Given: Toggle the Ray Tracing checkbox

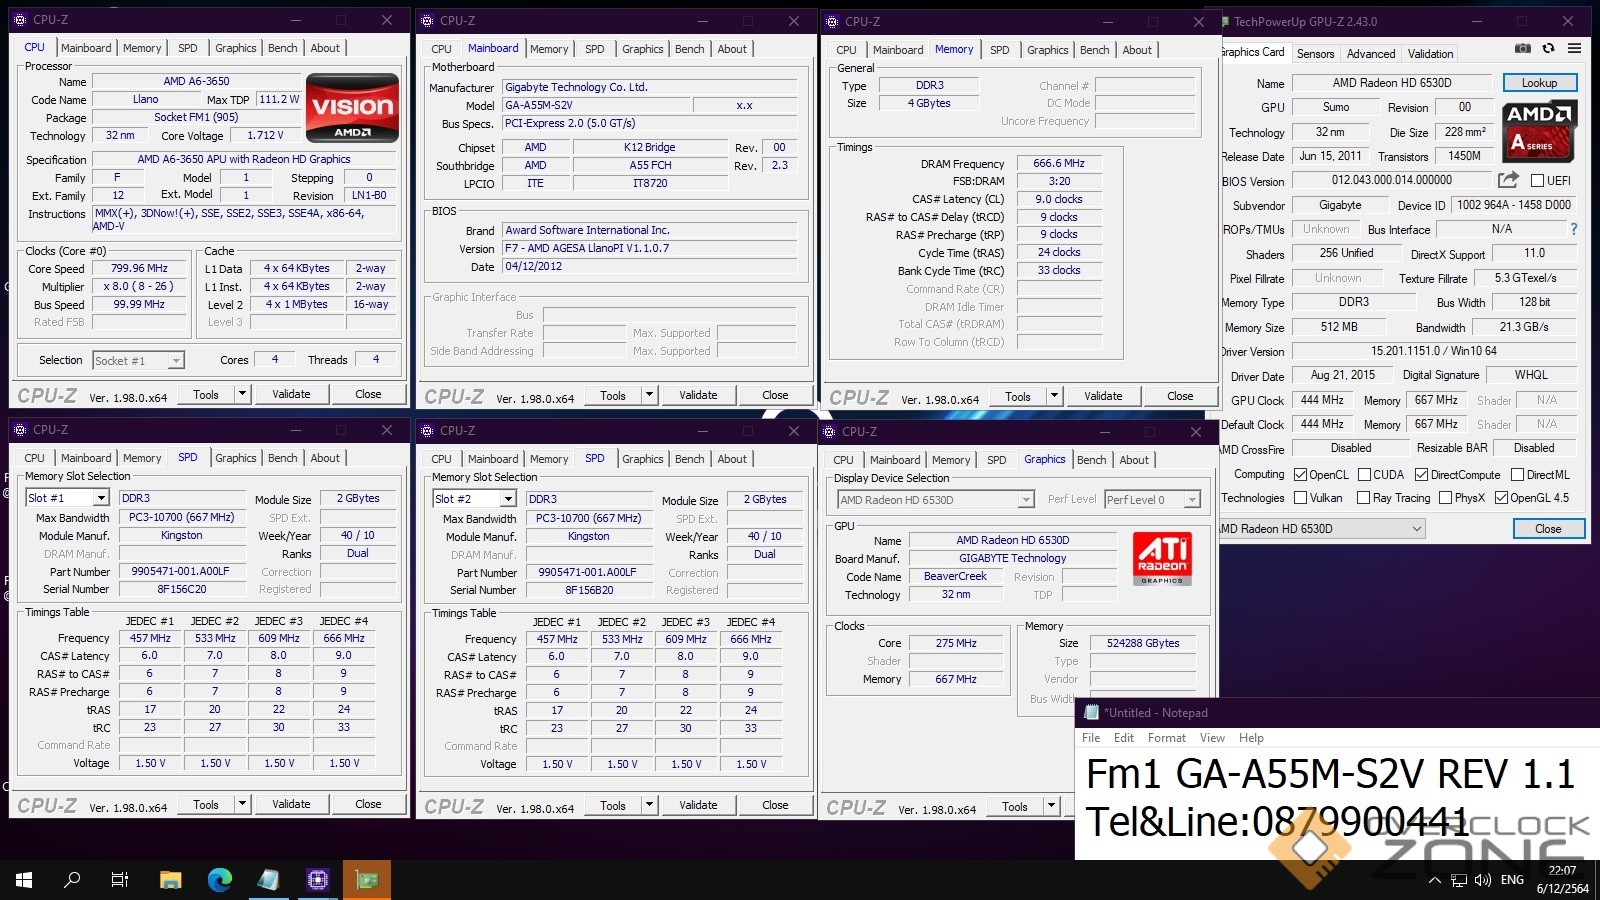Looking at the screenshot, I should [1364, 498].
